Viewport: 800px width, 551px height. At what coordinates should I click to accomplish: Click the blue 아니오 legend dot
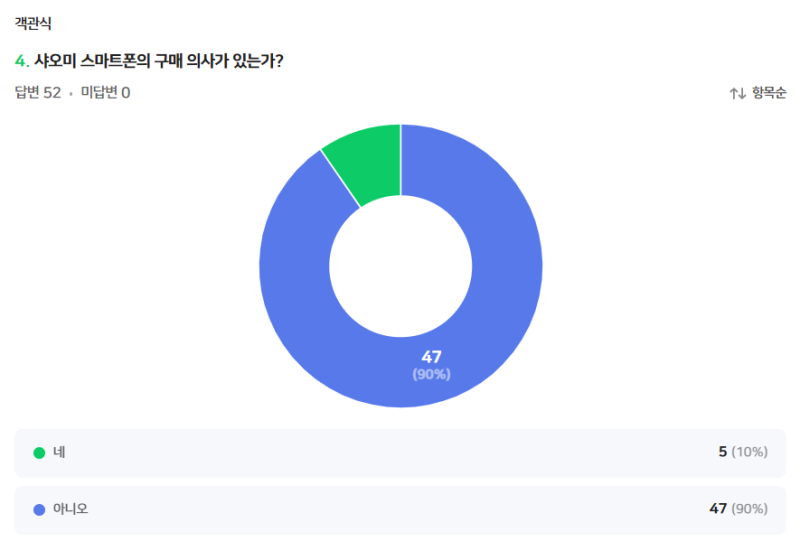coord(39,510)
